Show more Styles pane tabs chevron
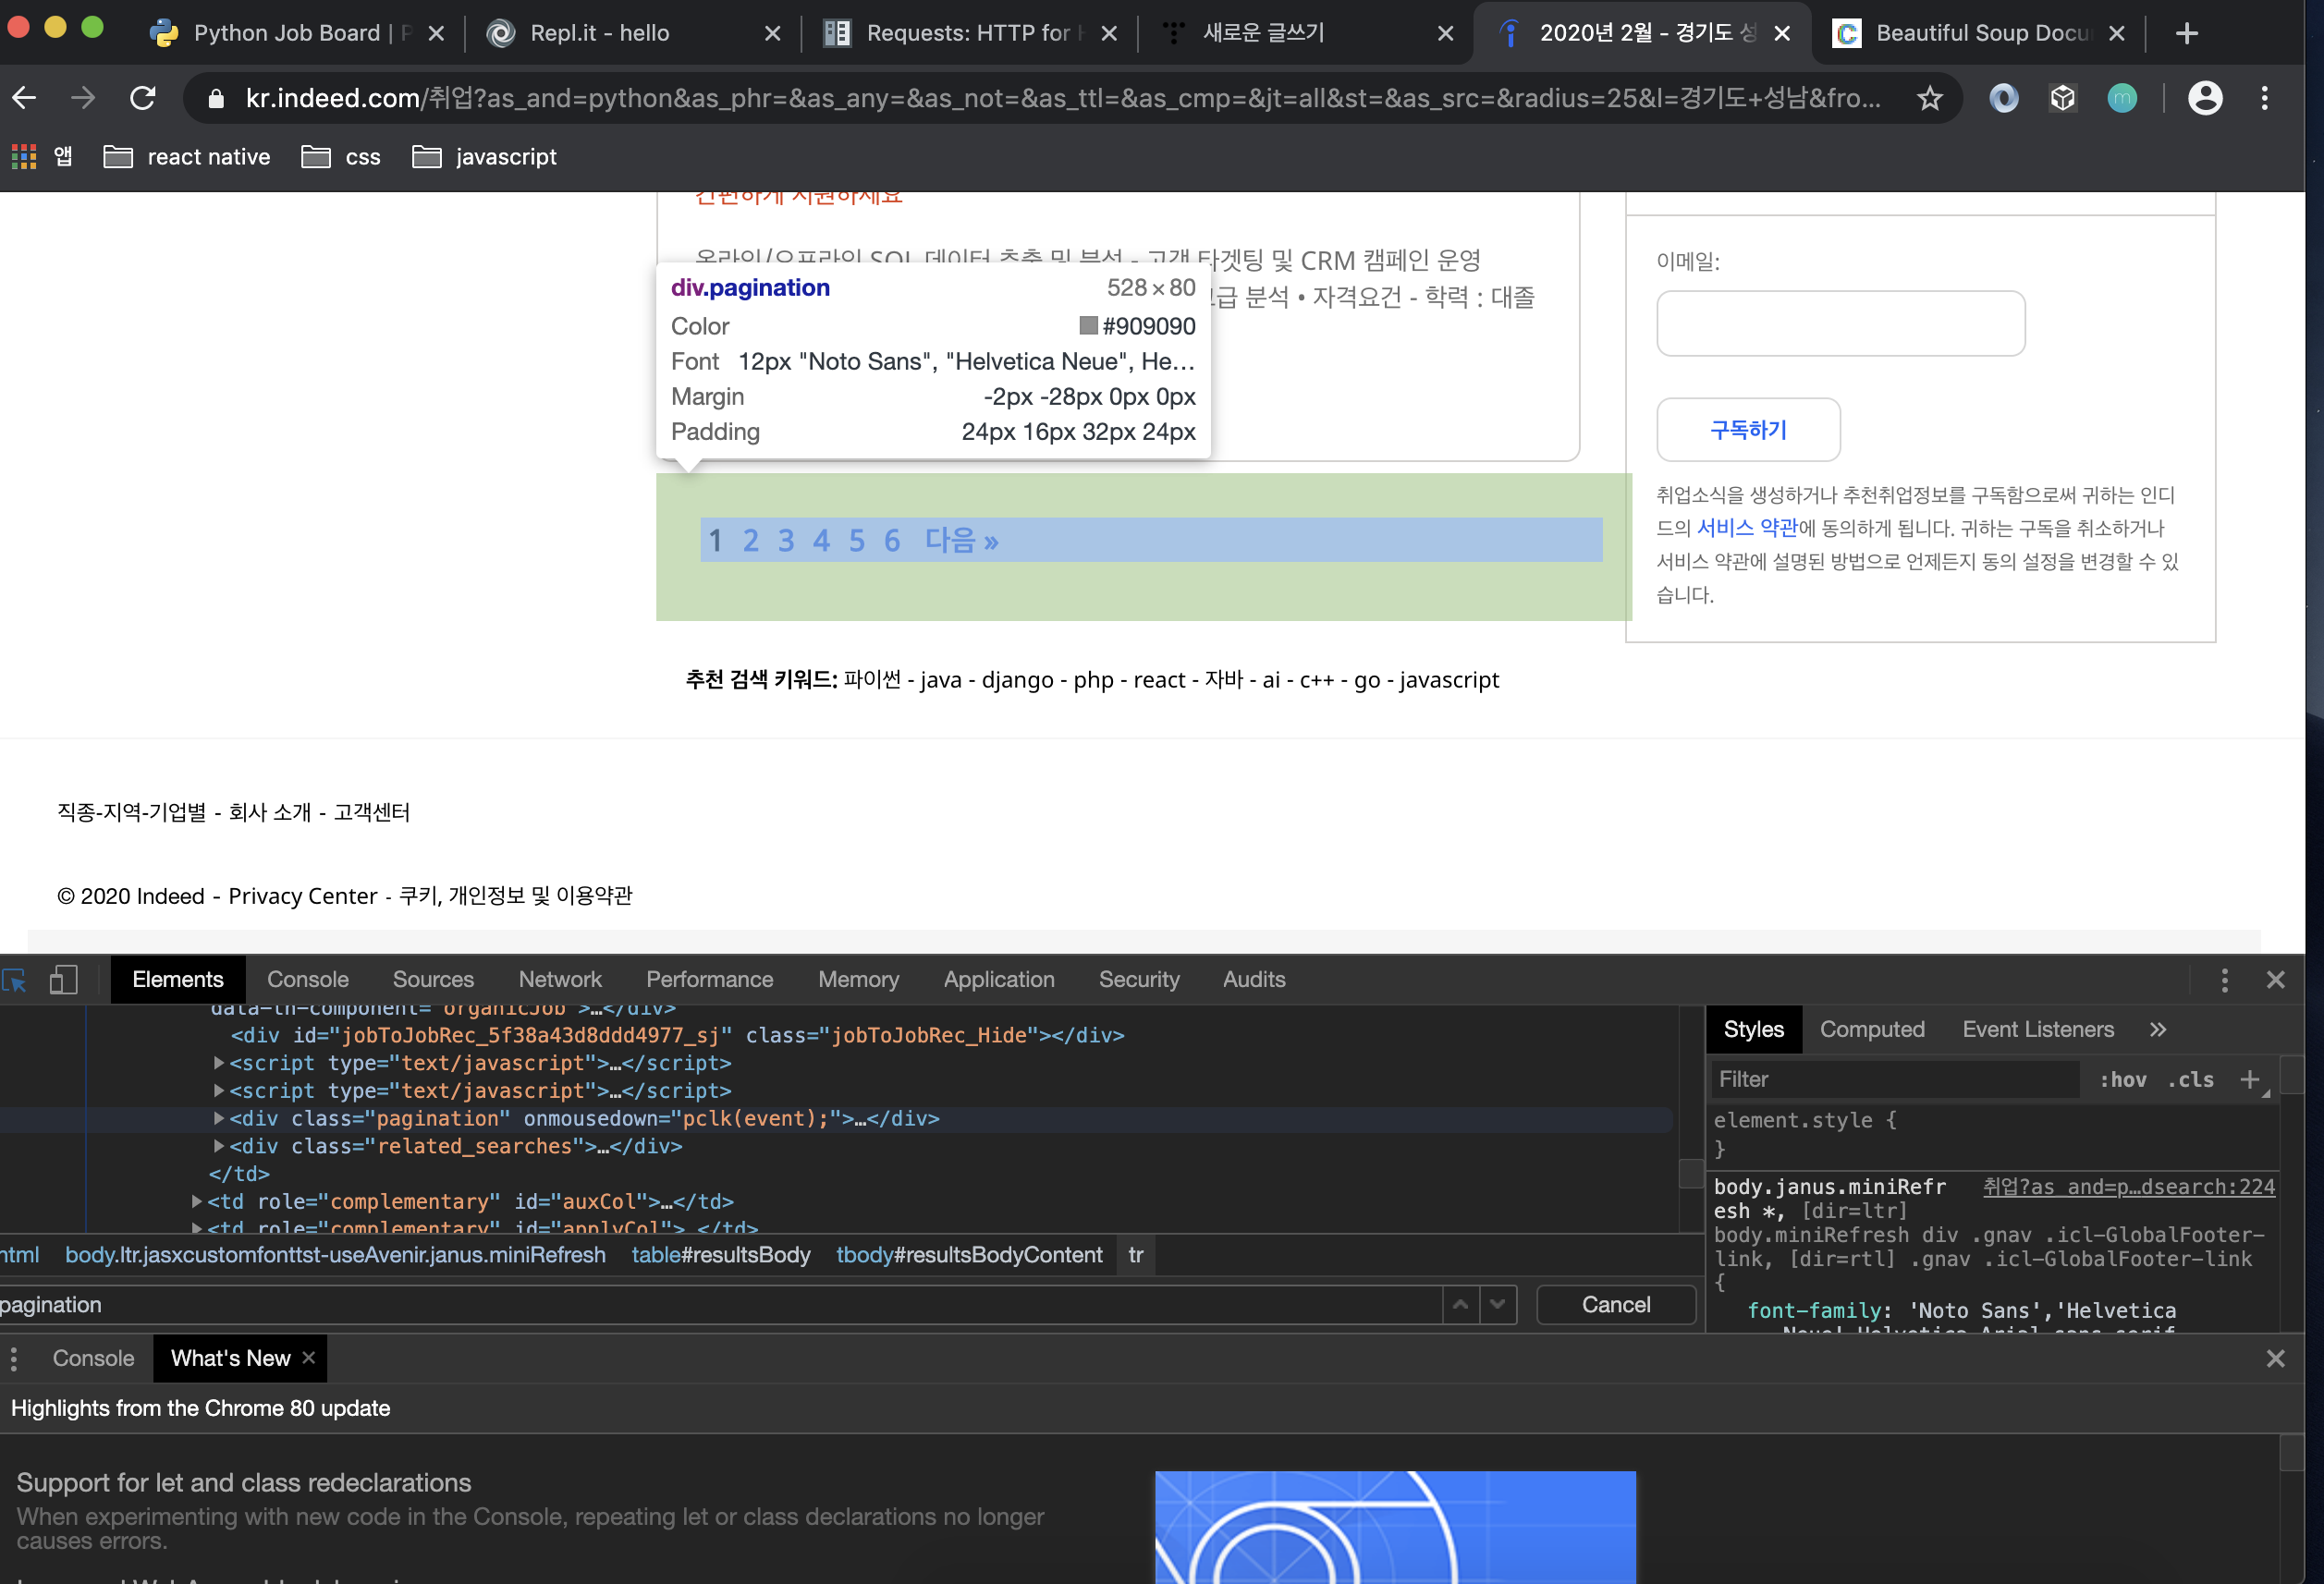Image resolution: width=2324 pixels, height=1584 pixels. pos(2158,1029)
